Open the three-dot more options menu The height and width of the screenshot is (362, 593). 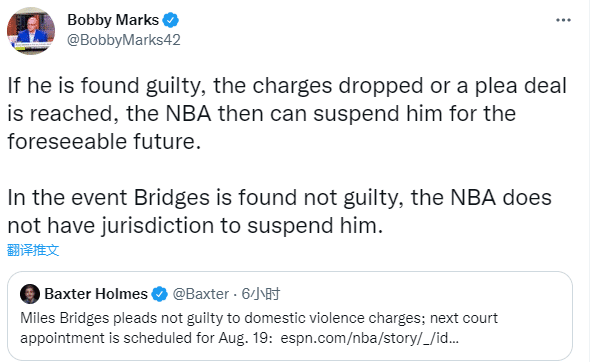[x=563, y=20]
